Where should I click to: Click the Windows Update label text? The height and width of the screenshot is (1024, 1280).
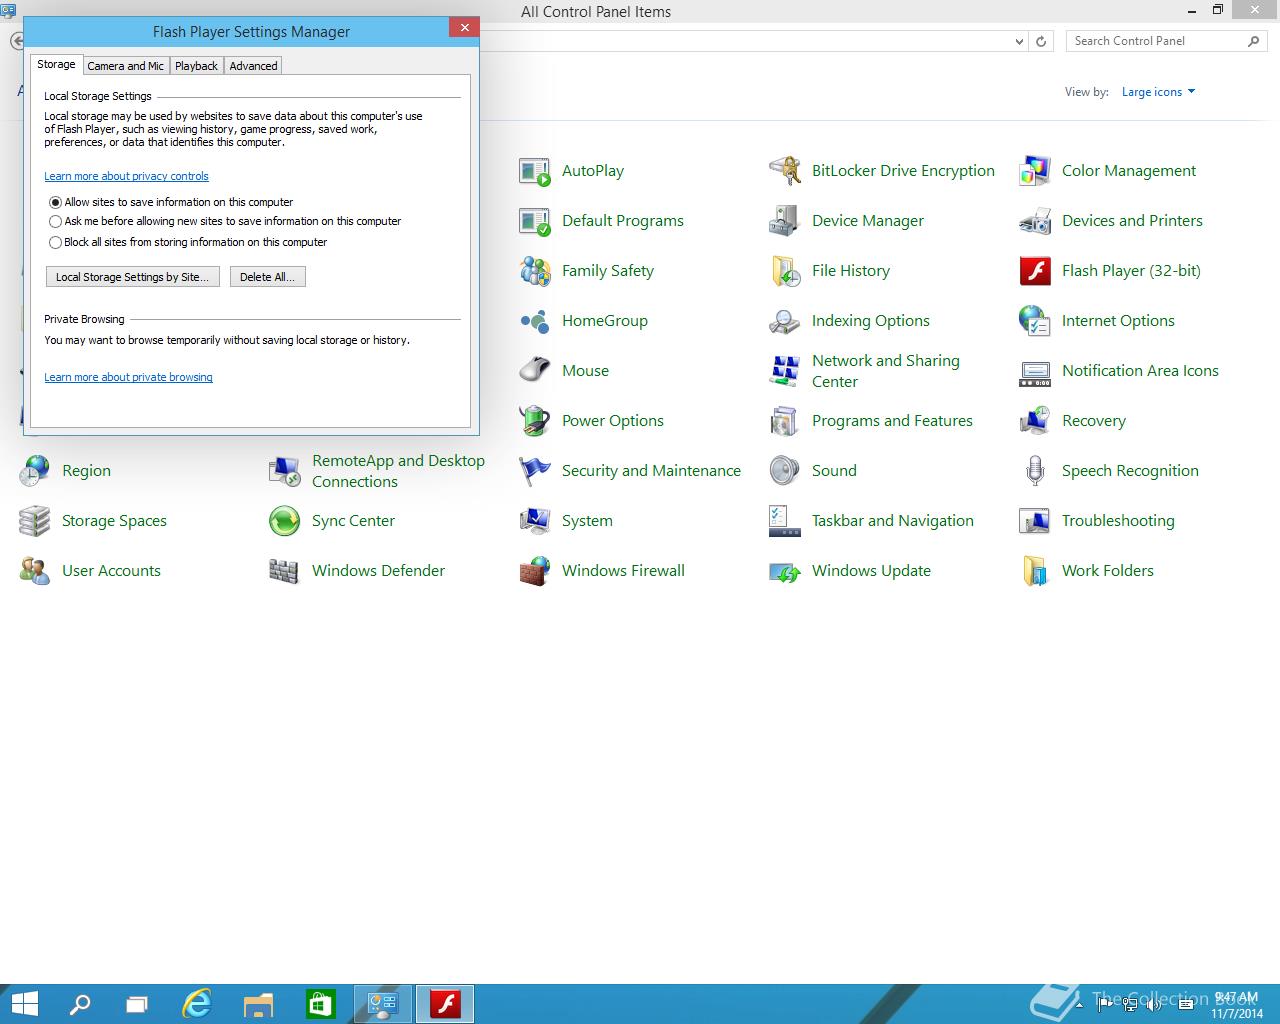871,571
